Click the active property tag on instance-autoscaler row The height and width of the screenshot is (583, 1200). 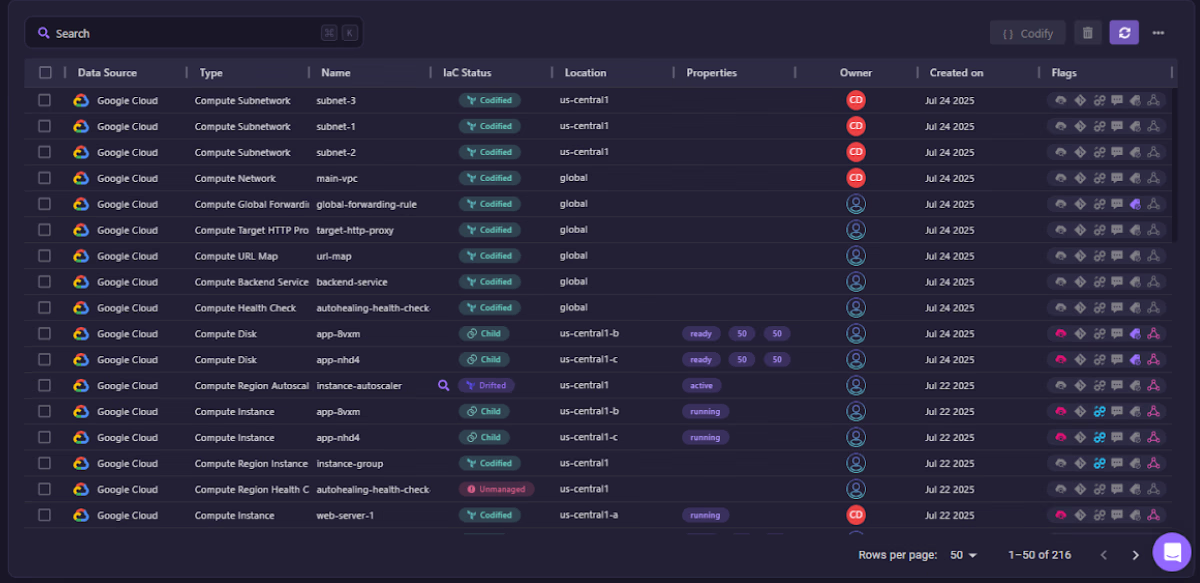[702, 385]
